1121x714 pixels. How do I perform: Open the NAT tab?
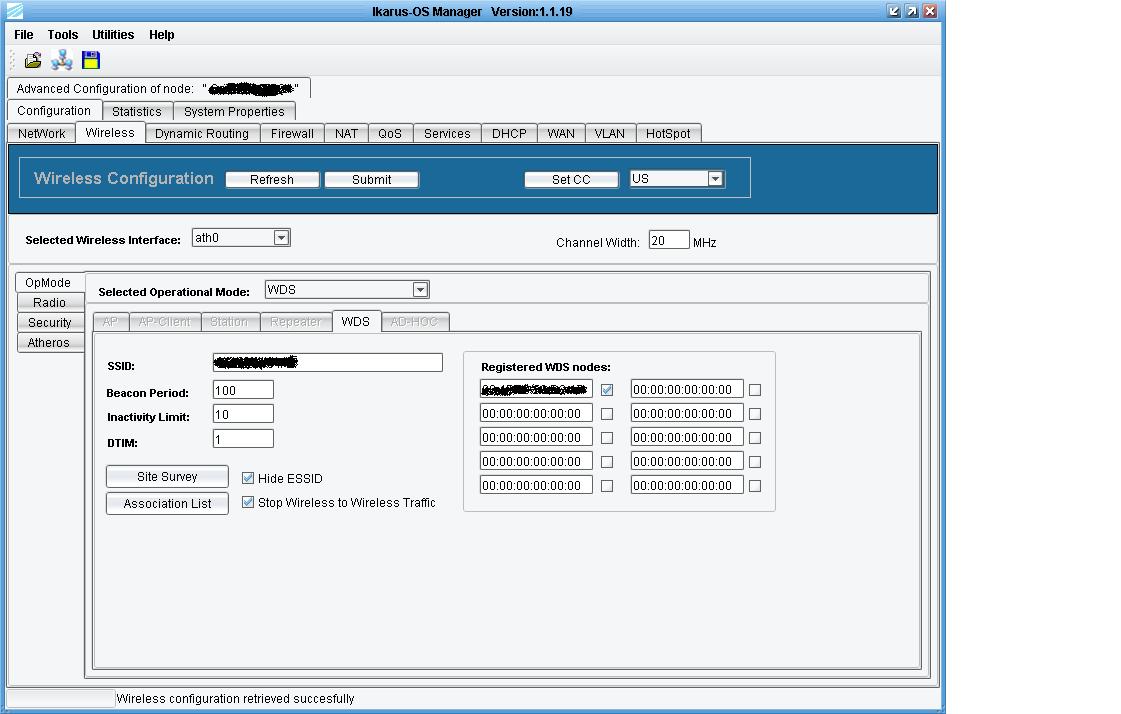click(x=347, y=134)
